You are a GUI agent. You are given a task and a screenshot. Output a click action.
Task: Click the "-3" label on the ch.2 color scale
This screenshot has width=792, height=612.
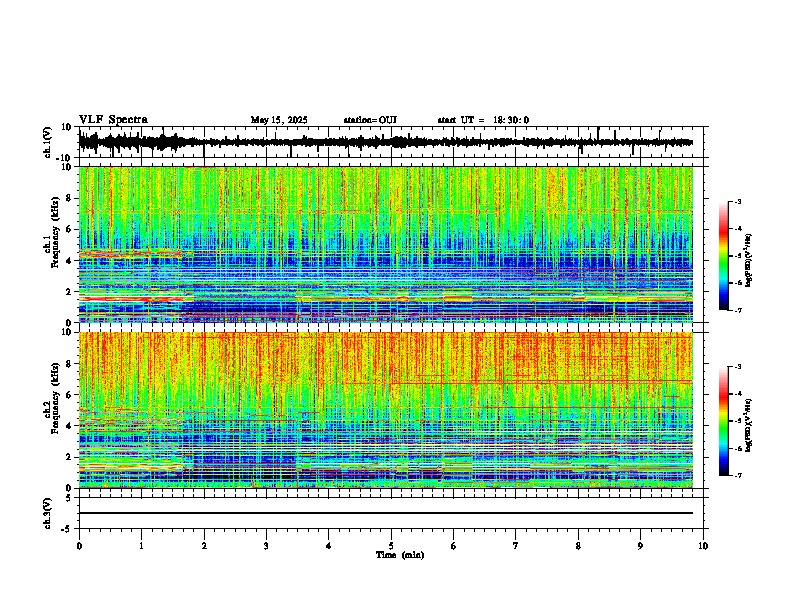(x=738, y=367)
